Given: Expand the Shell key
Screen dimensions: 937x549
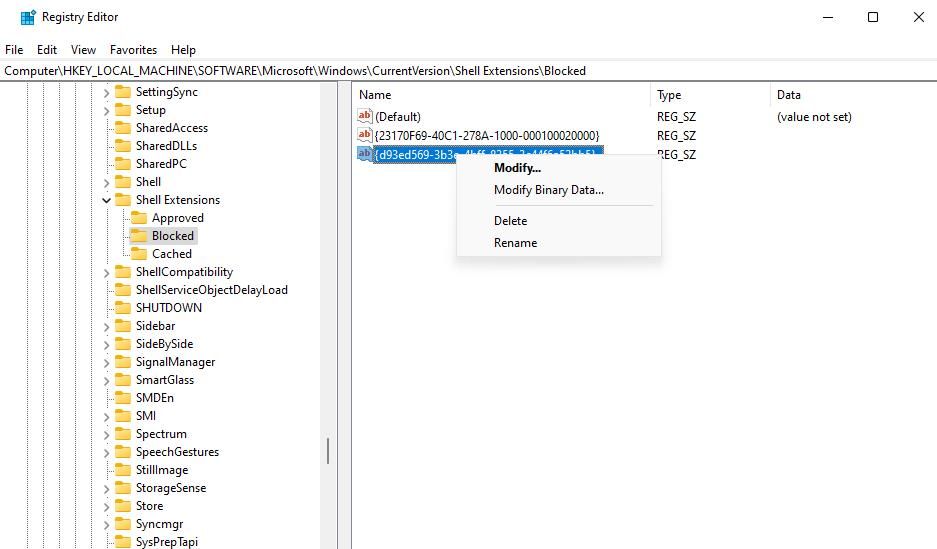Looking at the screenshot, I should [106, 182].
